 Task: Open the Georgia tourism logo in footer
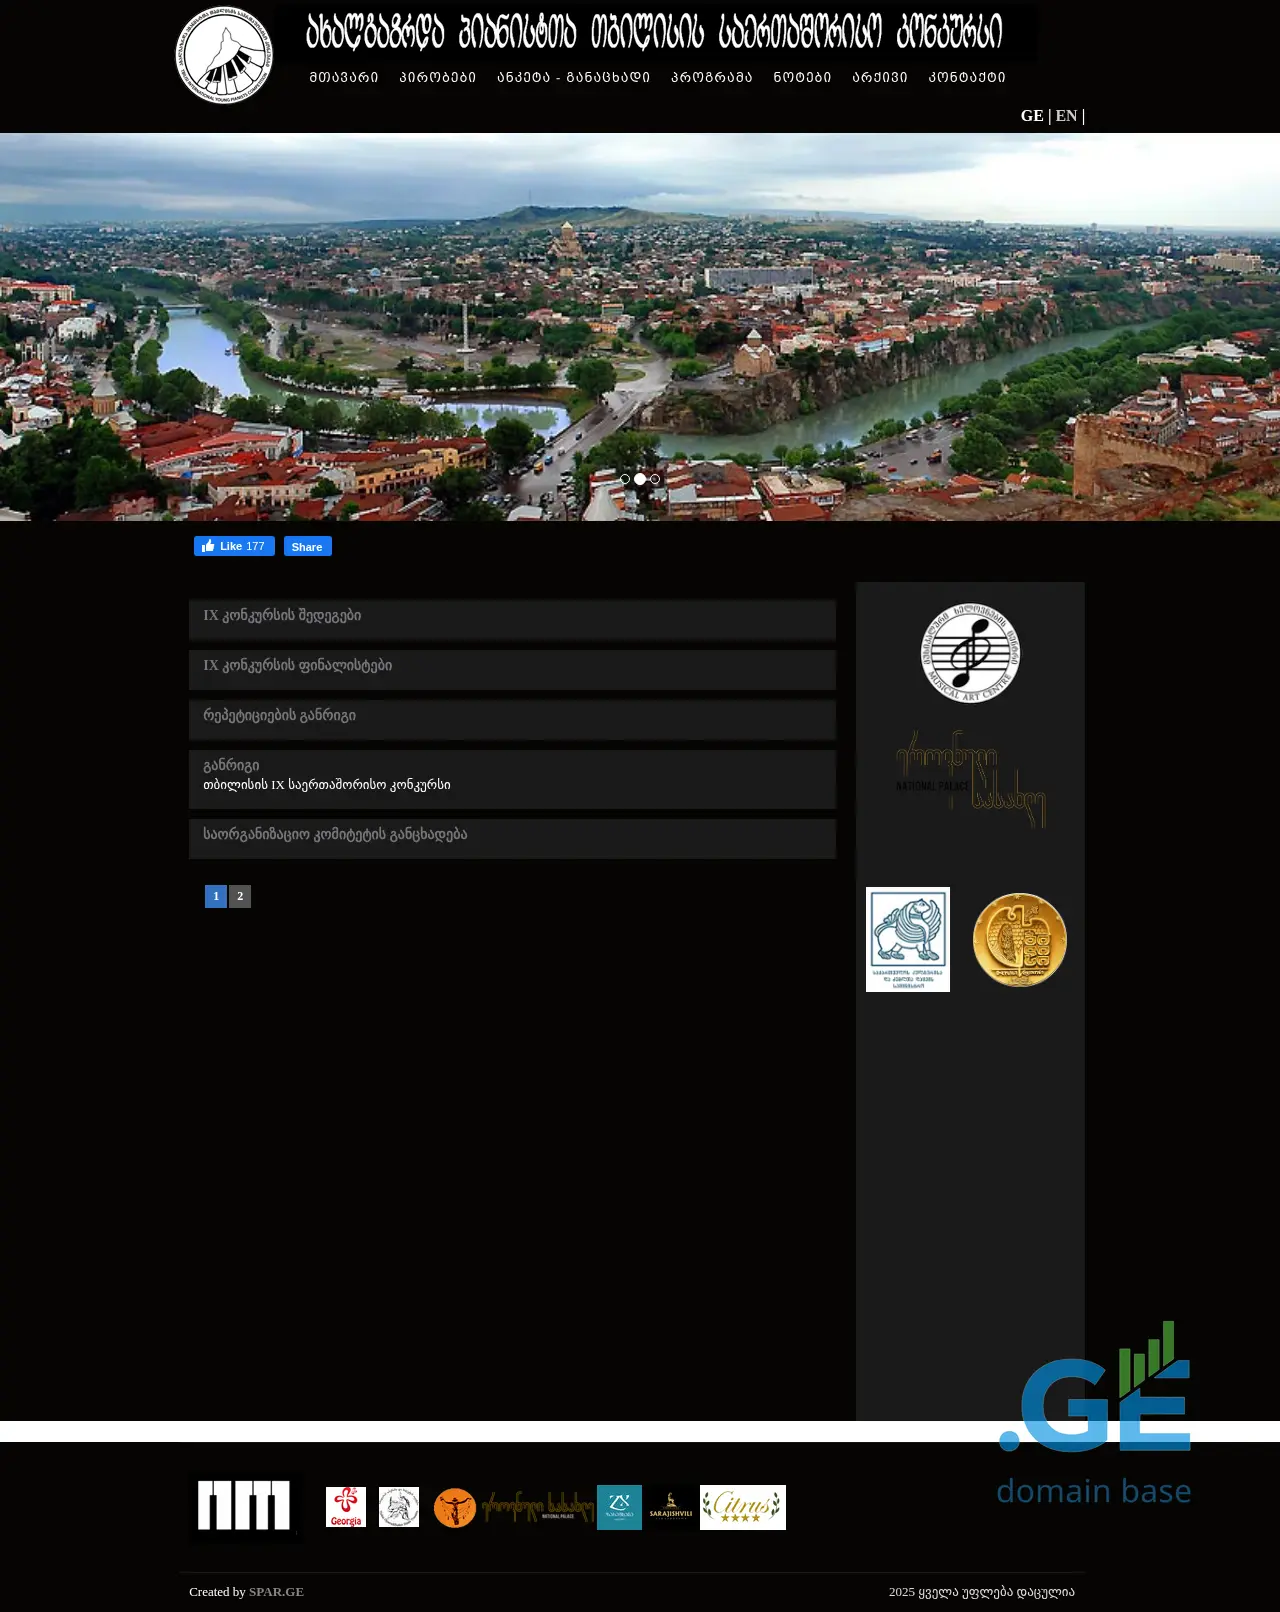click(x=346, y=1507)
